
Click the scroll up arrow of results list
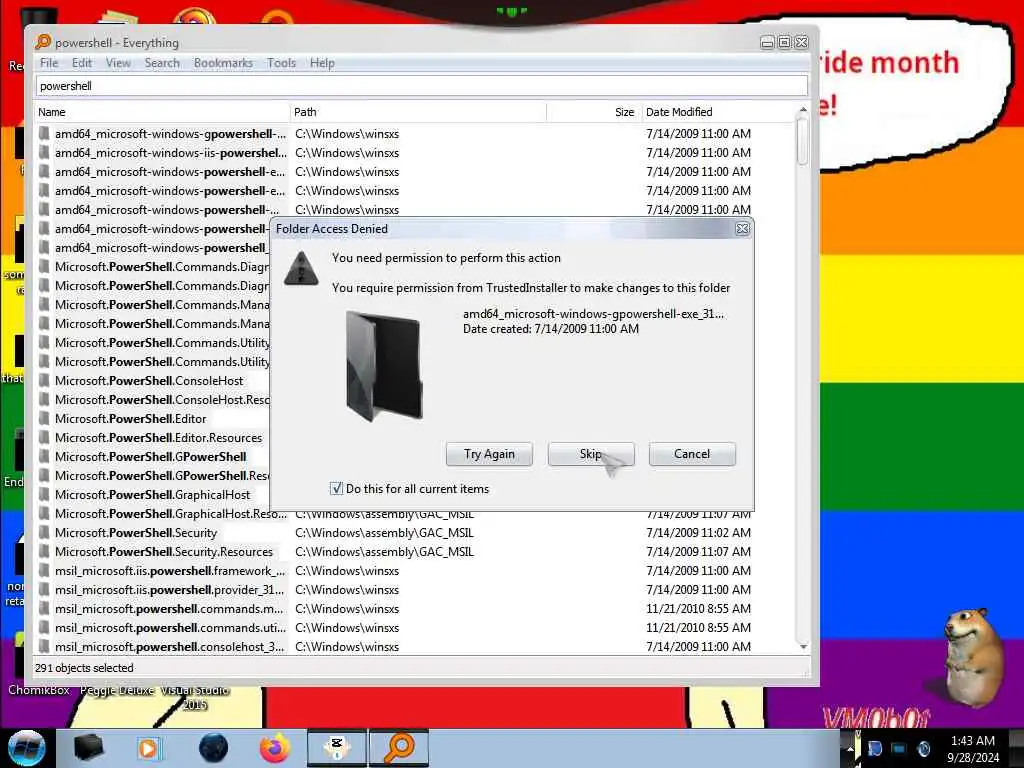[803, 110]
